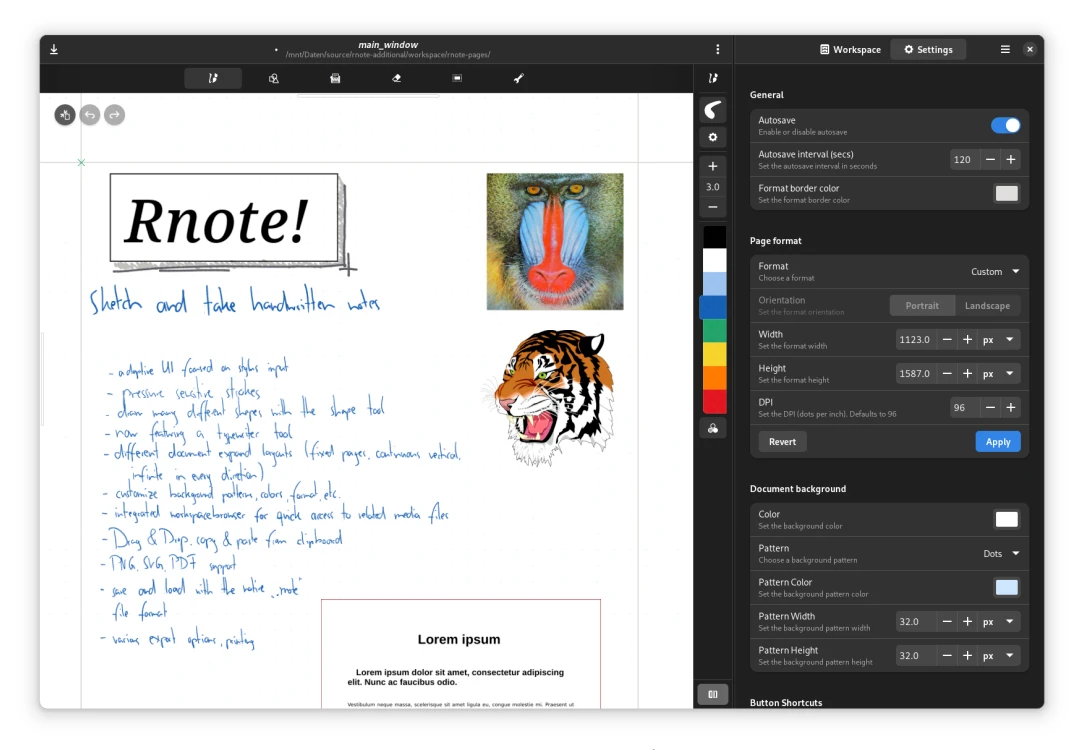The height and width of the screenshot is (750, 1086).
Task: Switch to the Workspace tab
Action: pos(850,49)
